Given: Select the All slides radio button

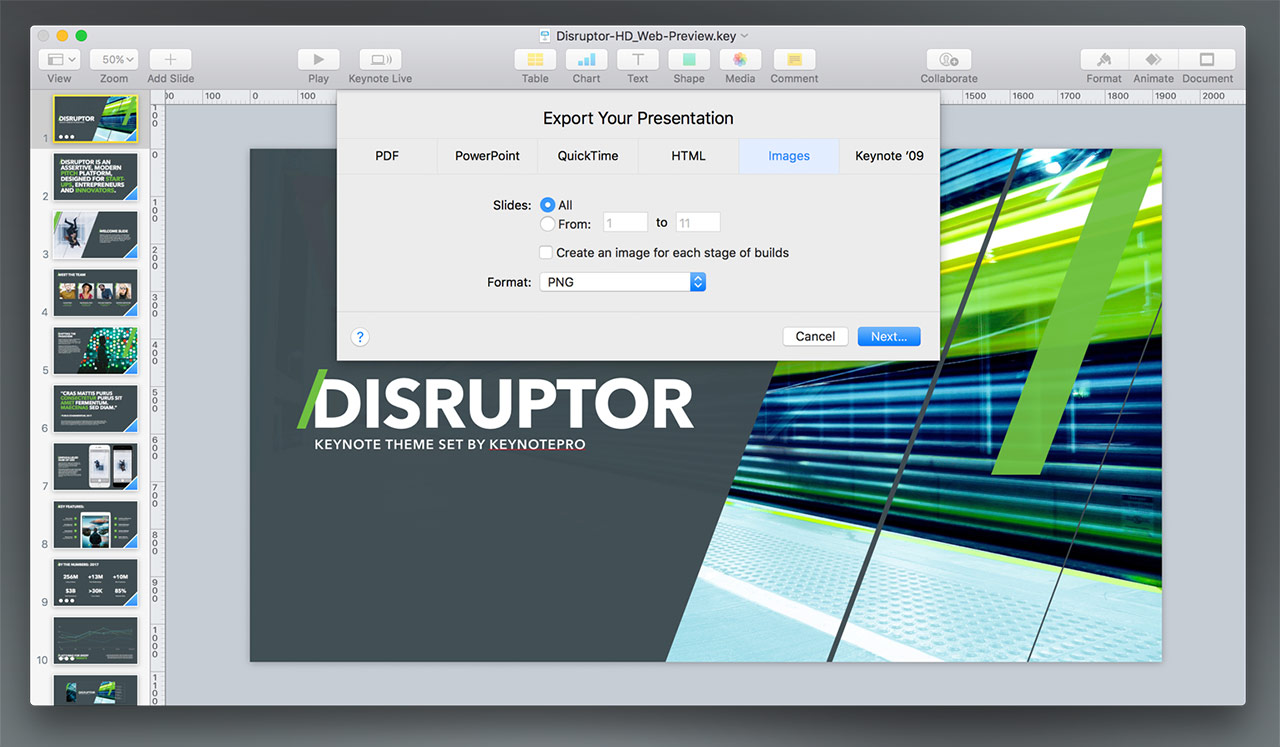Looking at the screenshot, I should point(547,205).
